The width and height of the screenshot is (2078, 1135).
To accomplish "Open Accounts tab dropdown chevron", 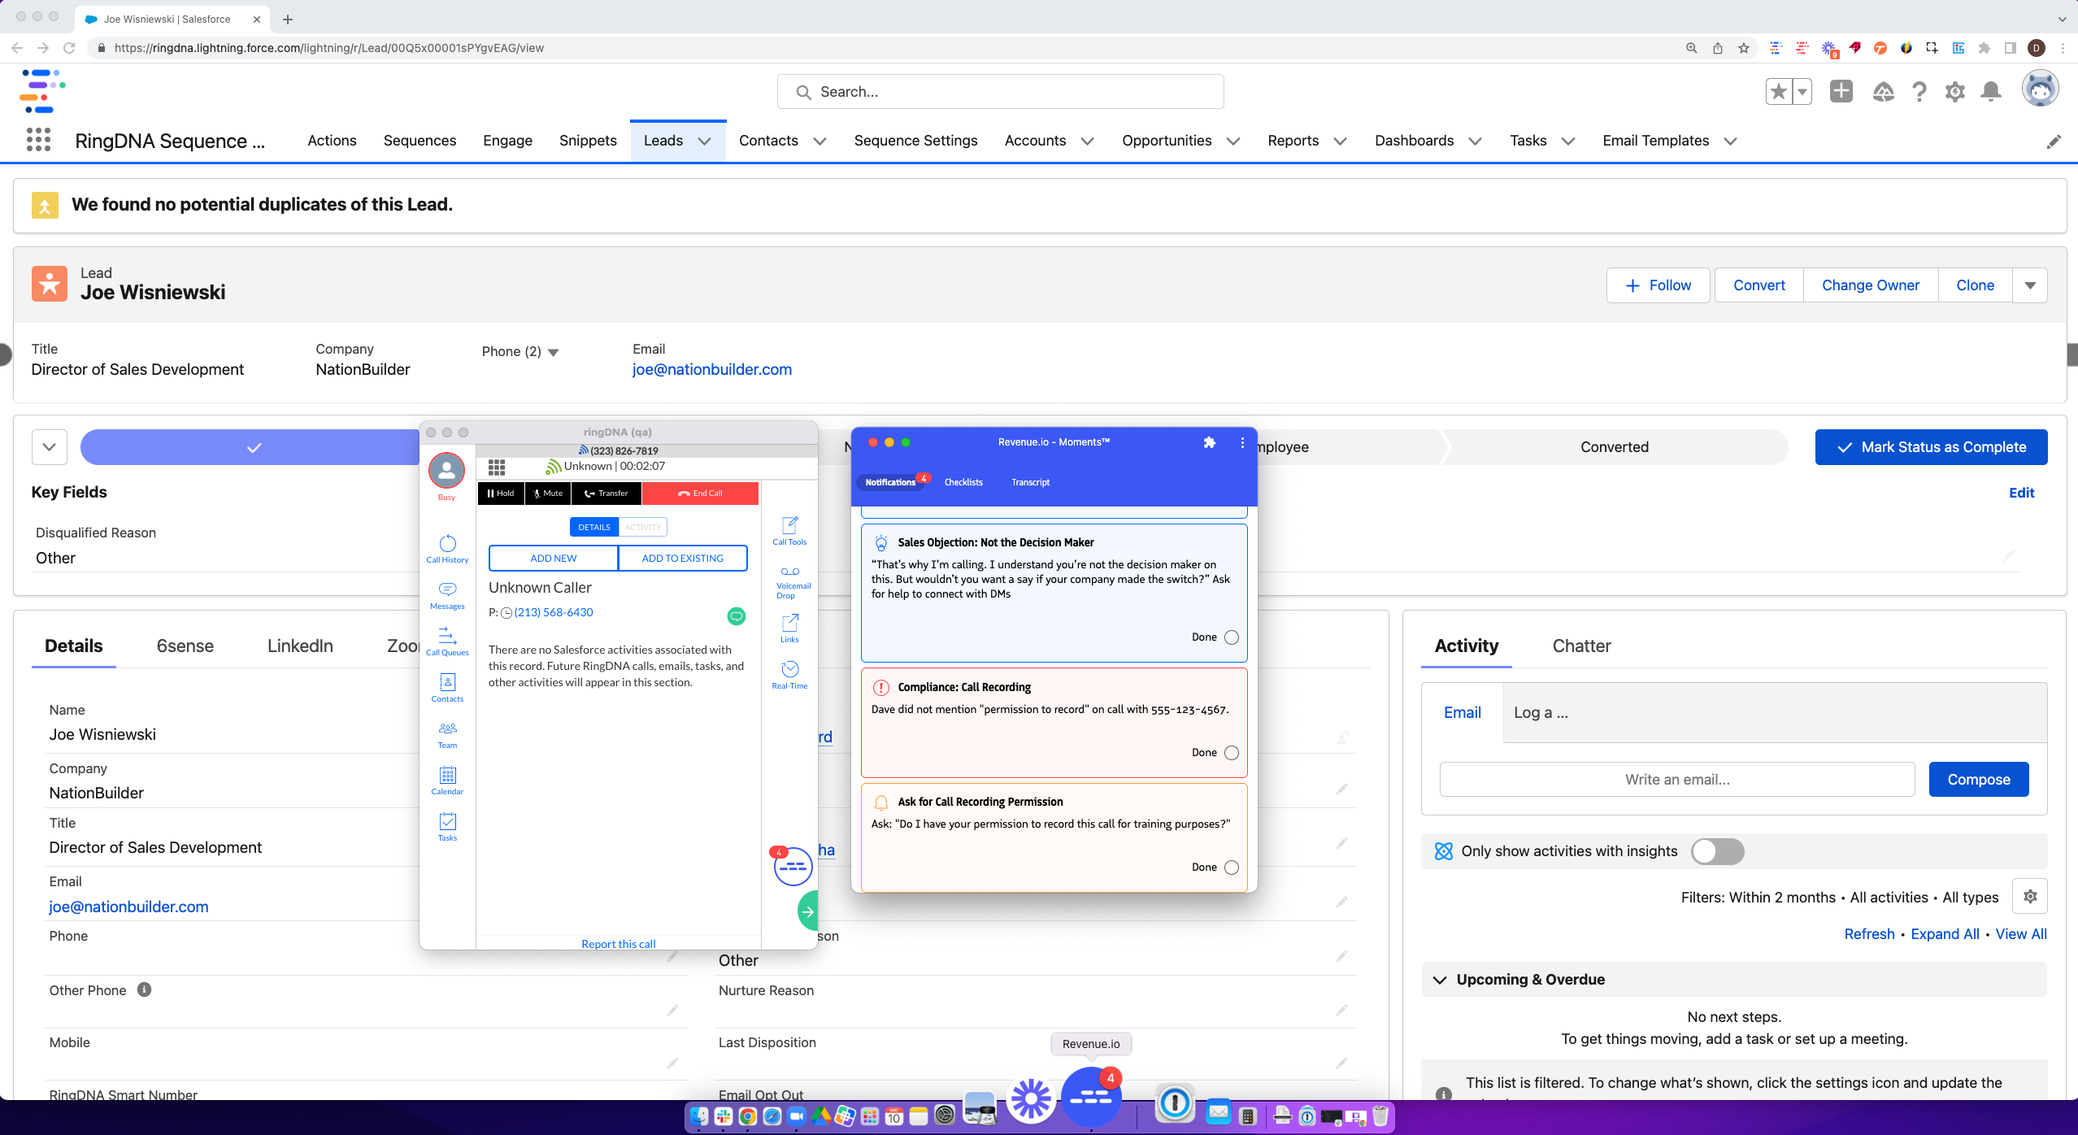I will 1087,142.
